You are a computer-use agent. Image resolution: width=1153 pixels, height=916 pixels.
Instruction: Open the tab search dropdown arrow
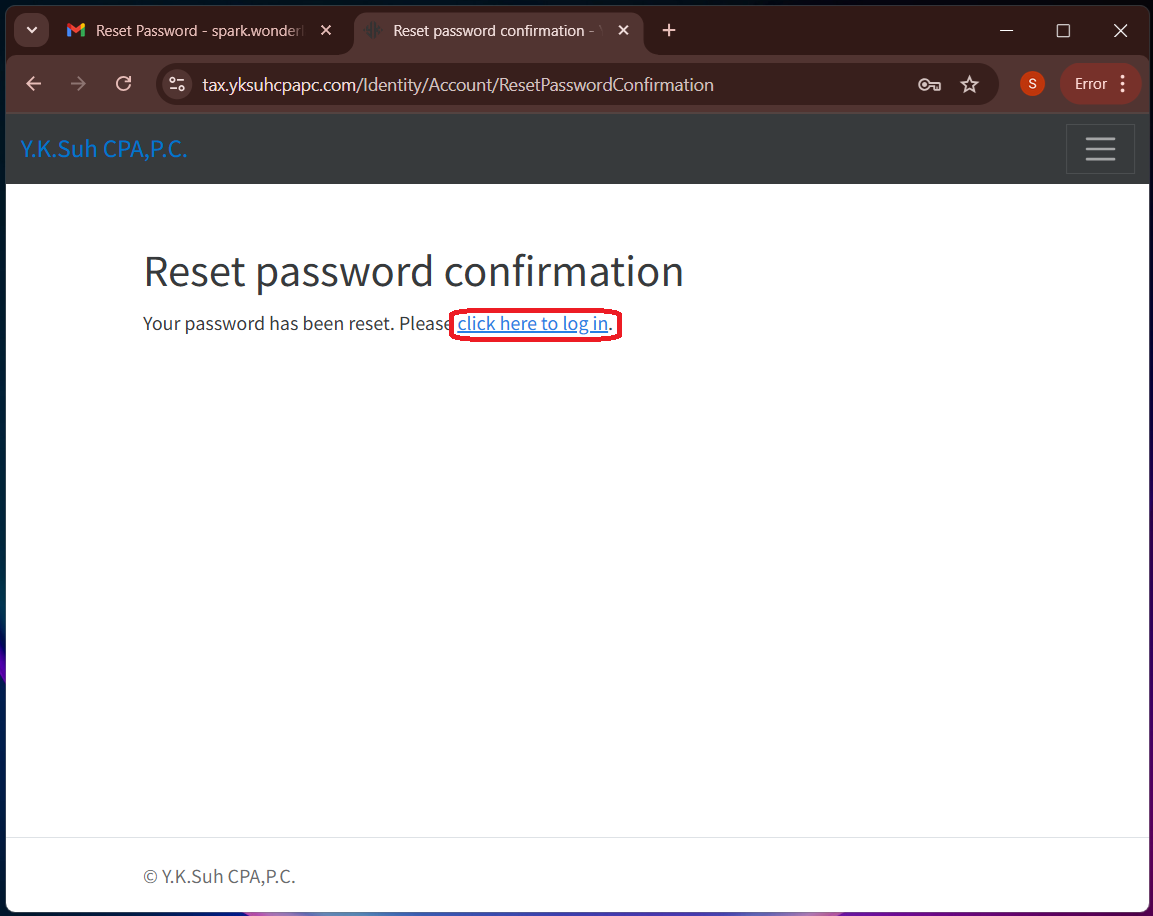[x=32, y=30]
